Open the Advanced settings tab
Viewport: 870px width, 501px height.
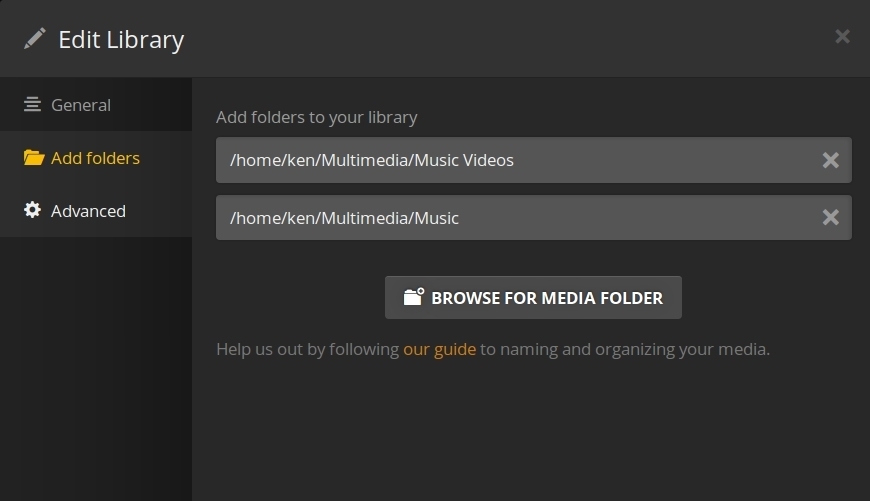(x=88, y=211)
